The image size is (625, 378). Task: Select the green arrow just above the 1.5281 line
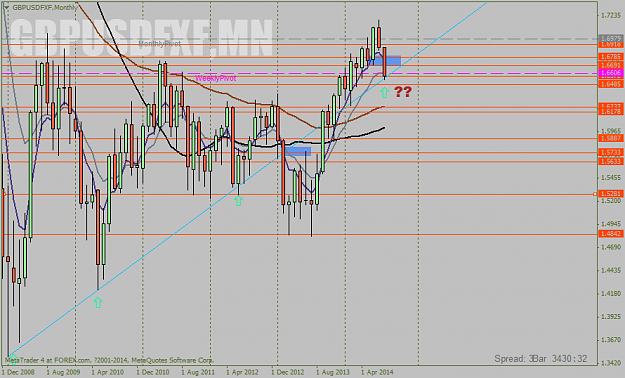[x=238, y=200]
